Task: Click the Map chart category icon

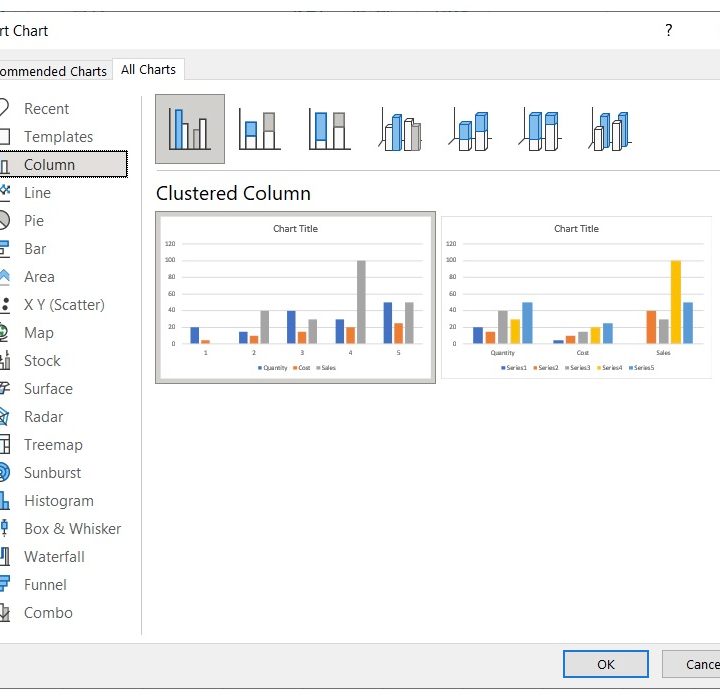Action: (x=5, y=333)
